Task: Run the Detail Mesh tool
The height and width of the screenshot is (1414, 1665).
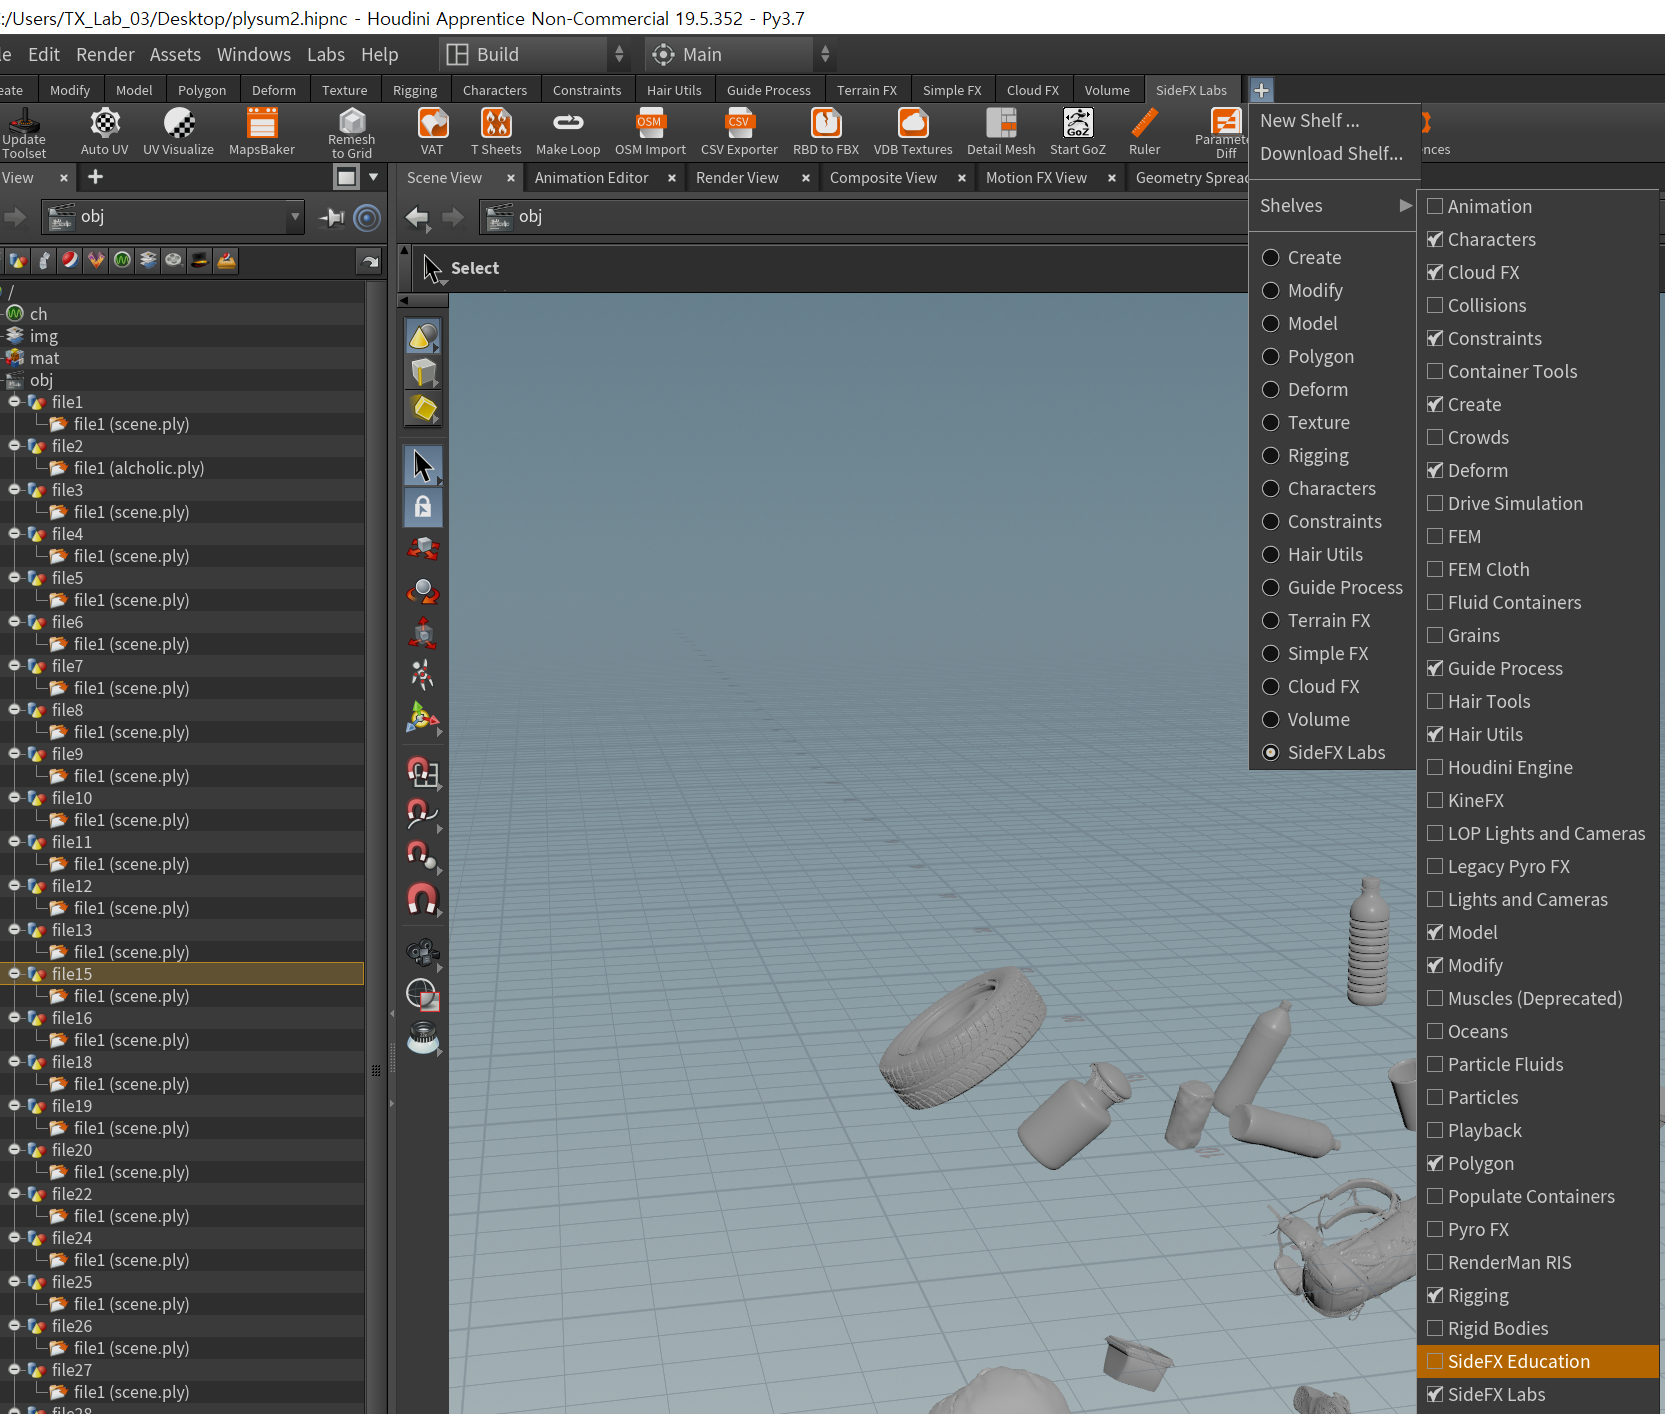Action: coord(1001,131)
